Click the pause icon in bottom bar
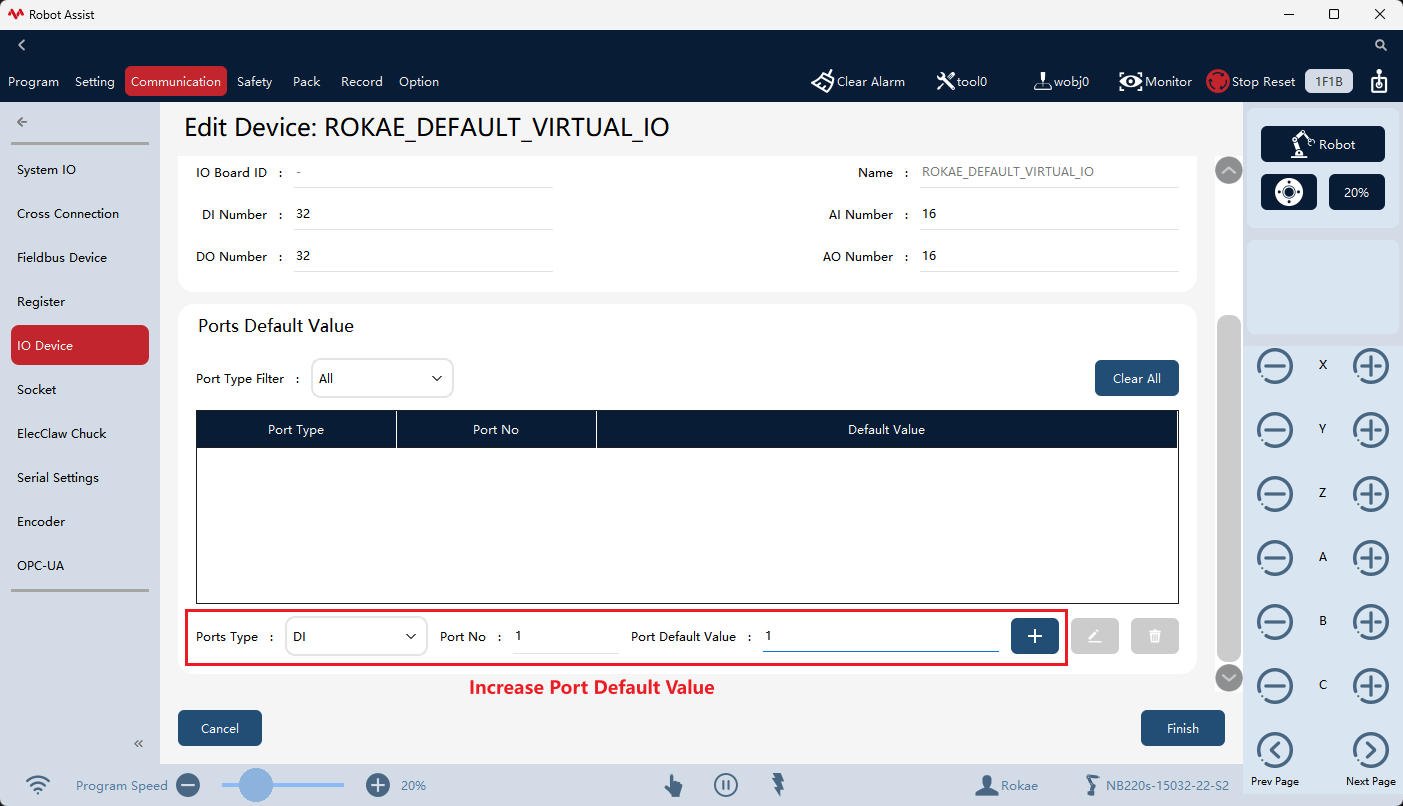 (726, 785)
